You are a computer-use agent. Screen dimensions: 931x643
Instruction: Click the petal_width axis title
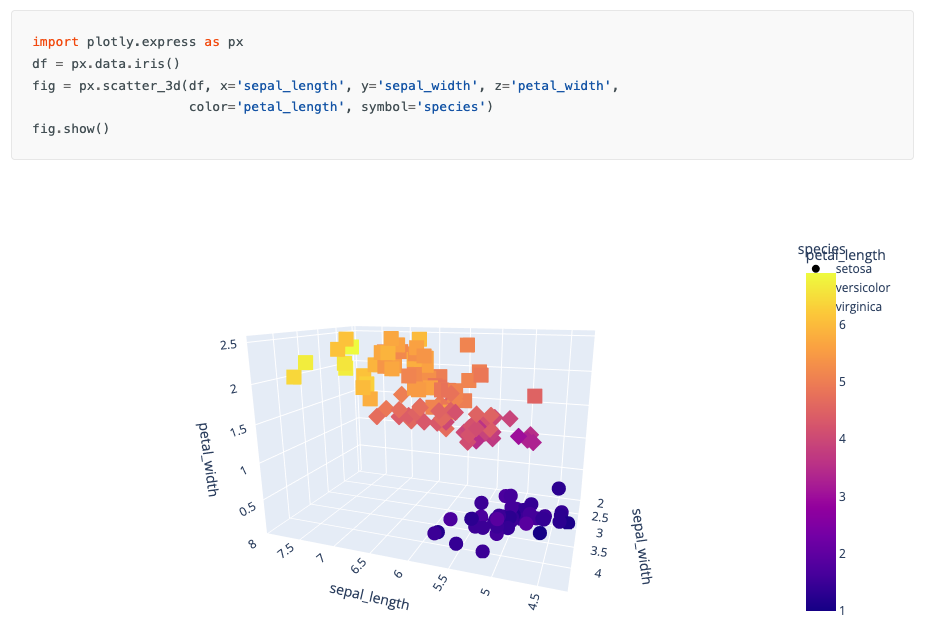pyautogui.click(x=207, y=459)
